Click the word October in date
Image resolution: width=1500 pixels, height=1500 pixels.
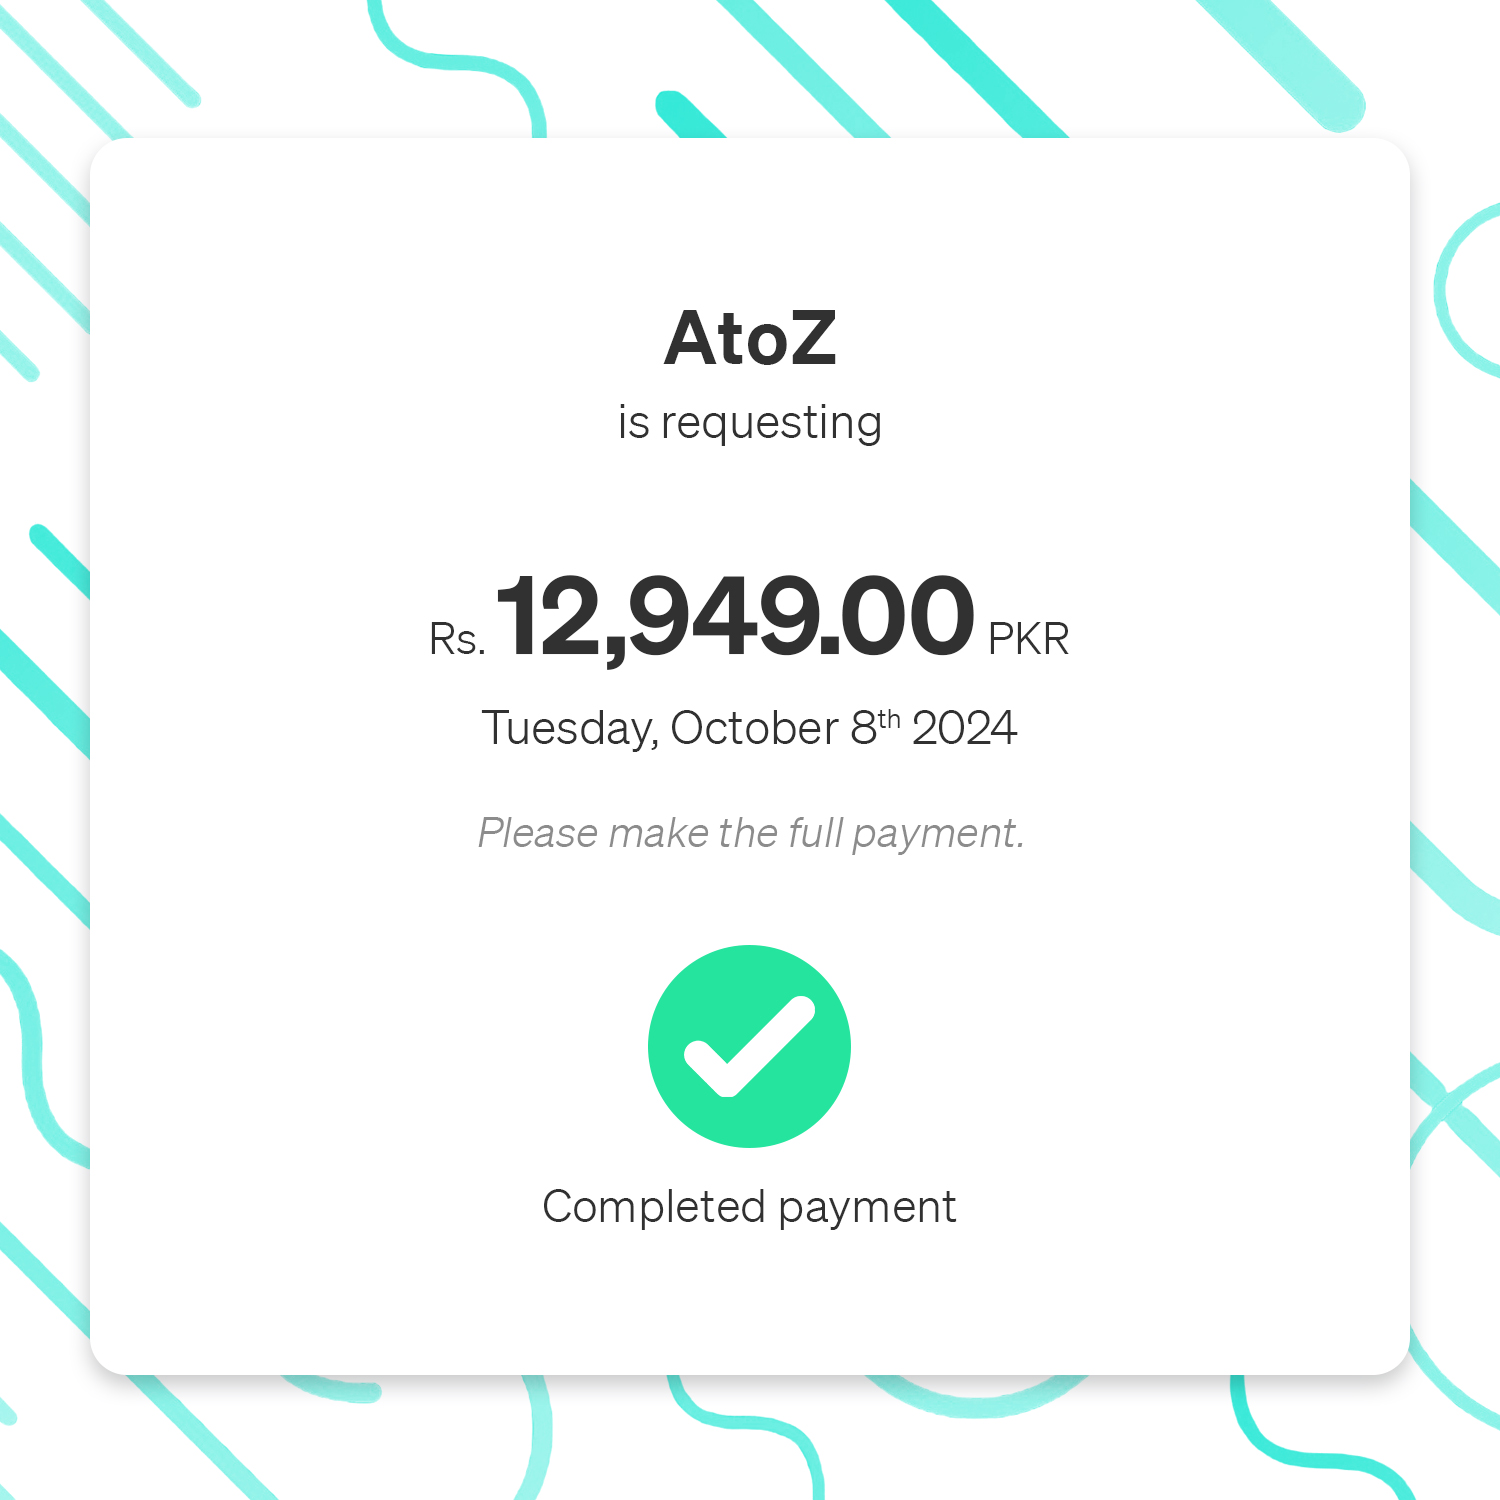coord(754,728)
